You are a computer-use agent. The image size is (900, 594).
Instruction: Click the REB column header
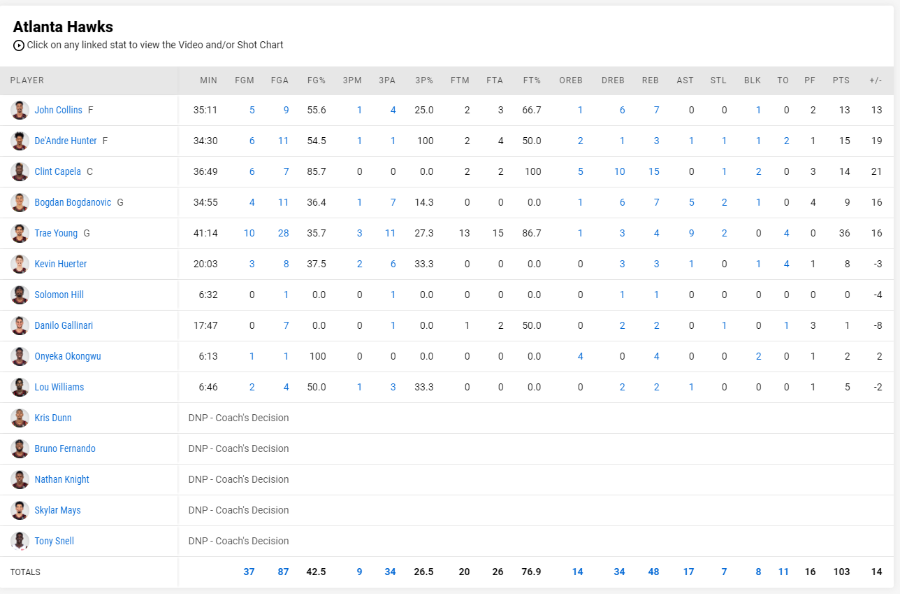[x=650, y=80]
